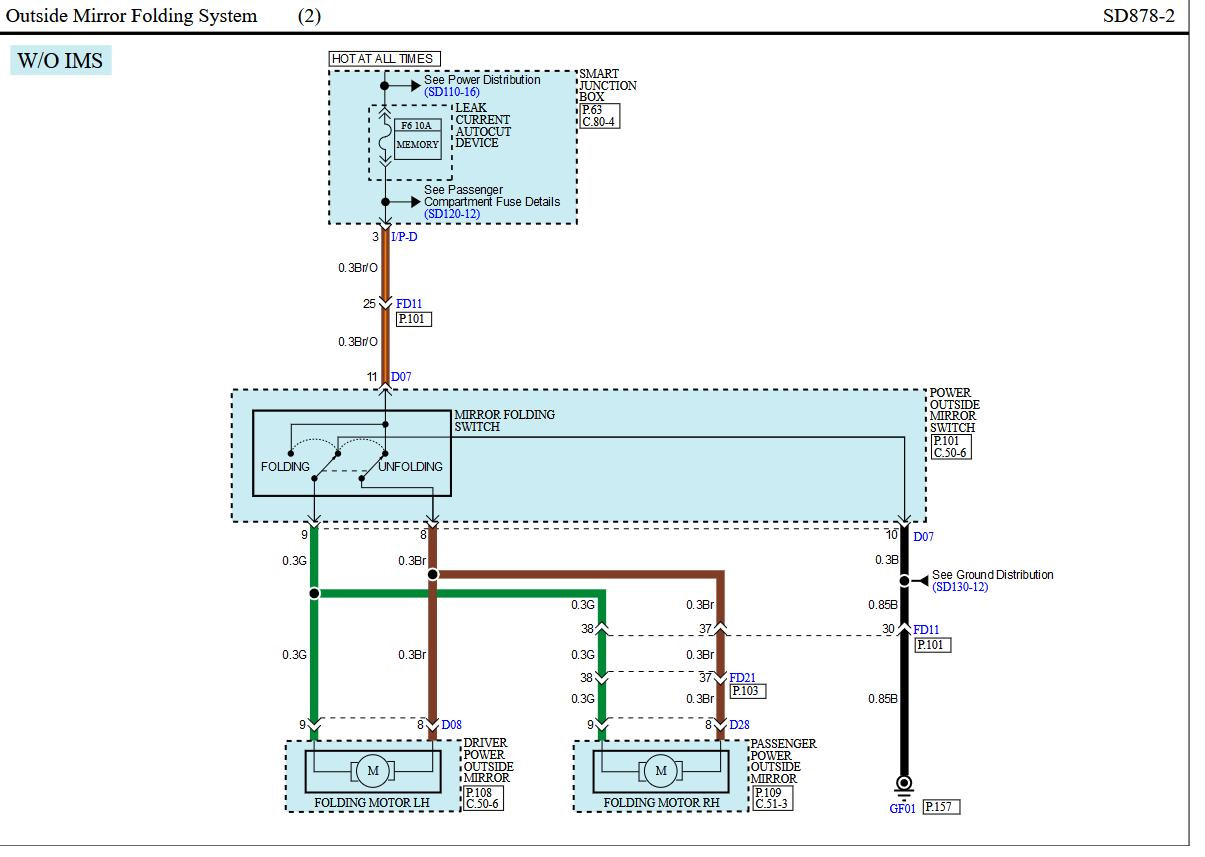This screenshot has height=857, width=1205.
Task: Click the I/P-D connector label
Action: (x=403, y=237)
